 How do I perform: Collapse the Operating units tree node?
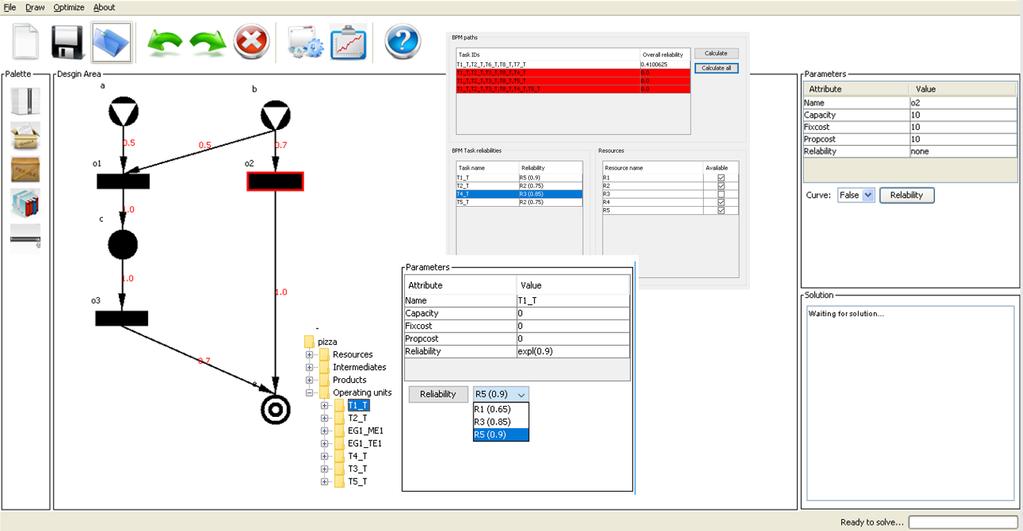[309, 393]
